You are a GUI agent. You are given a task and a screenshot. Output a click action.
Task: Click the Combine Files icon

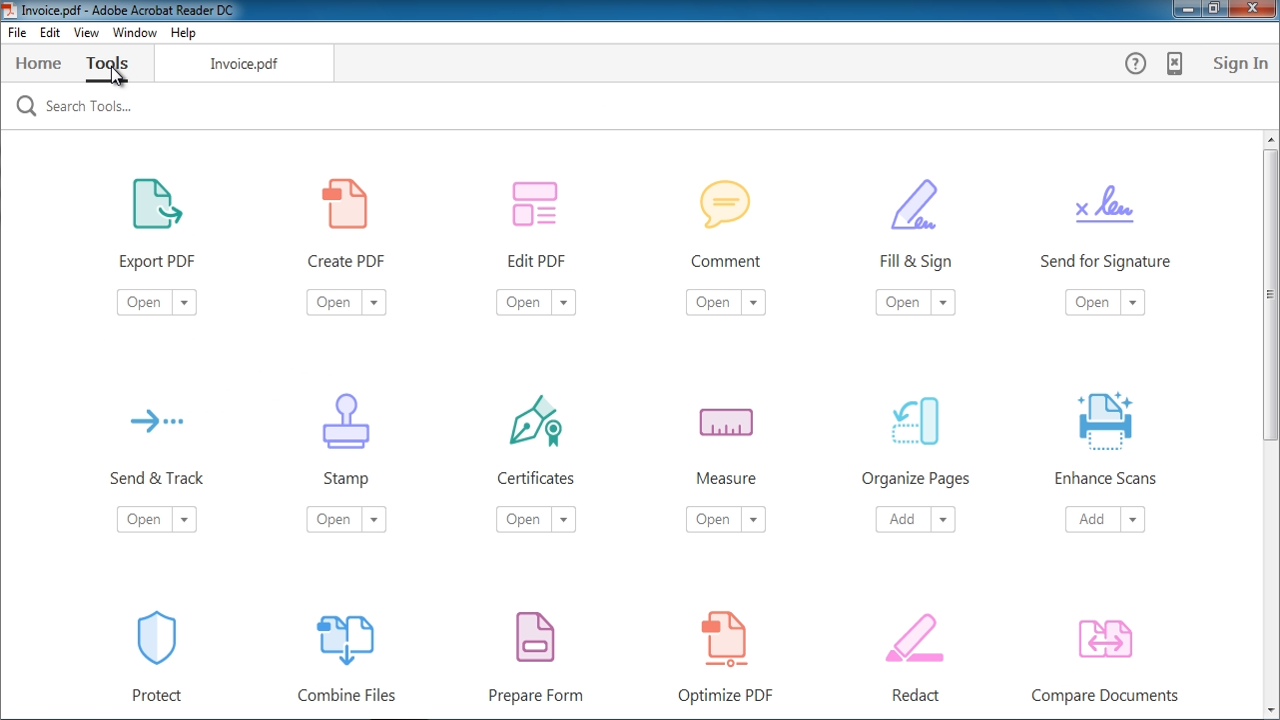coord(346,639)
